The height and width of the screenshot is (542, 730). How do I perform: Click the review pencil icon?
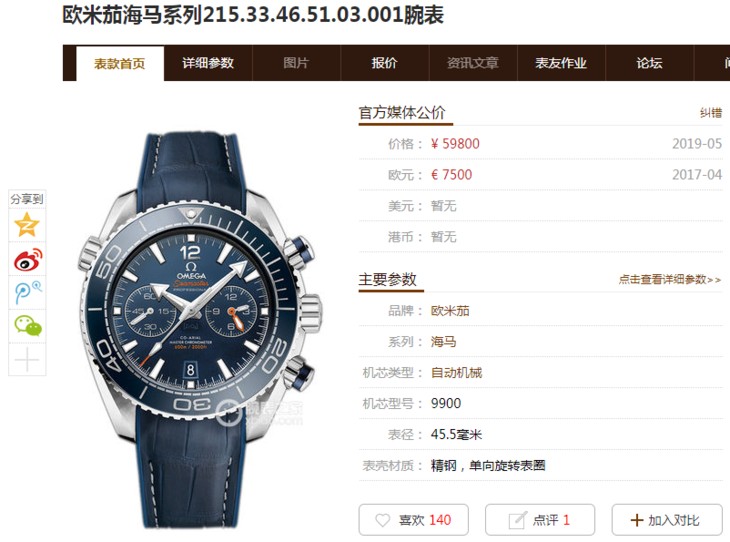point(517,520)
